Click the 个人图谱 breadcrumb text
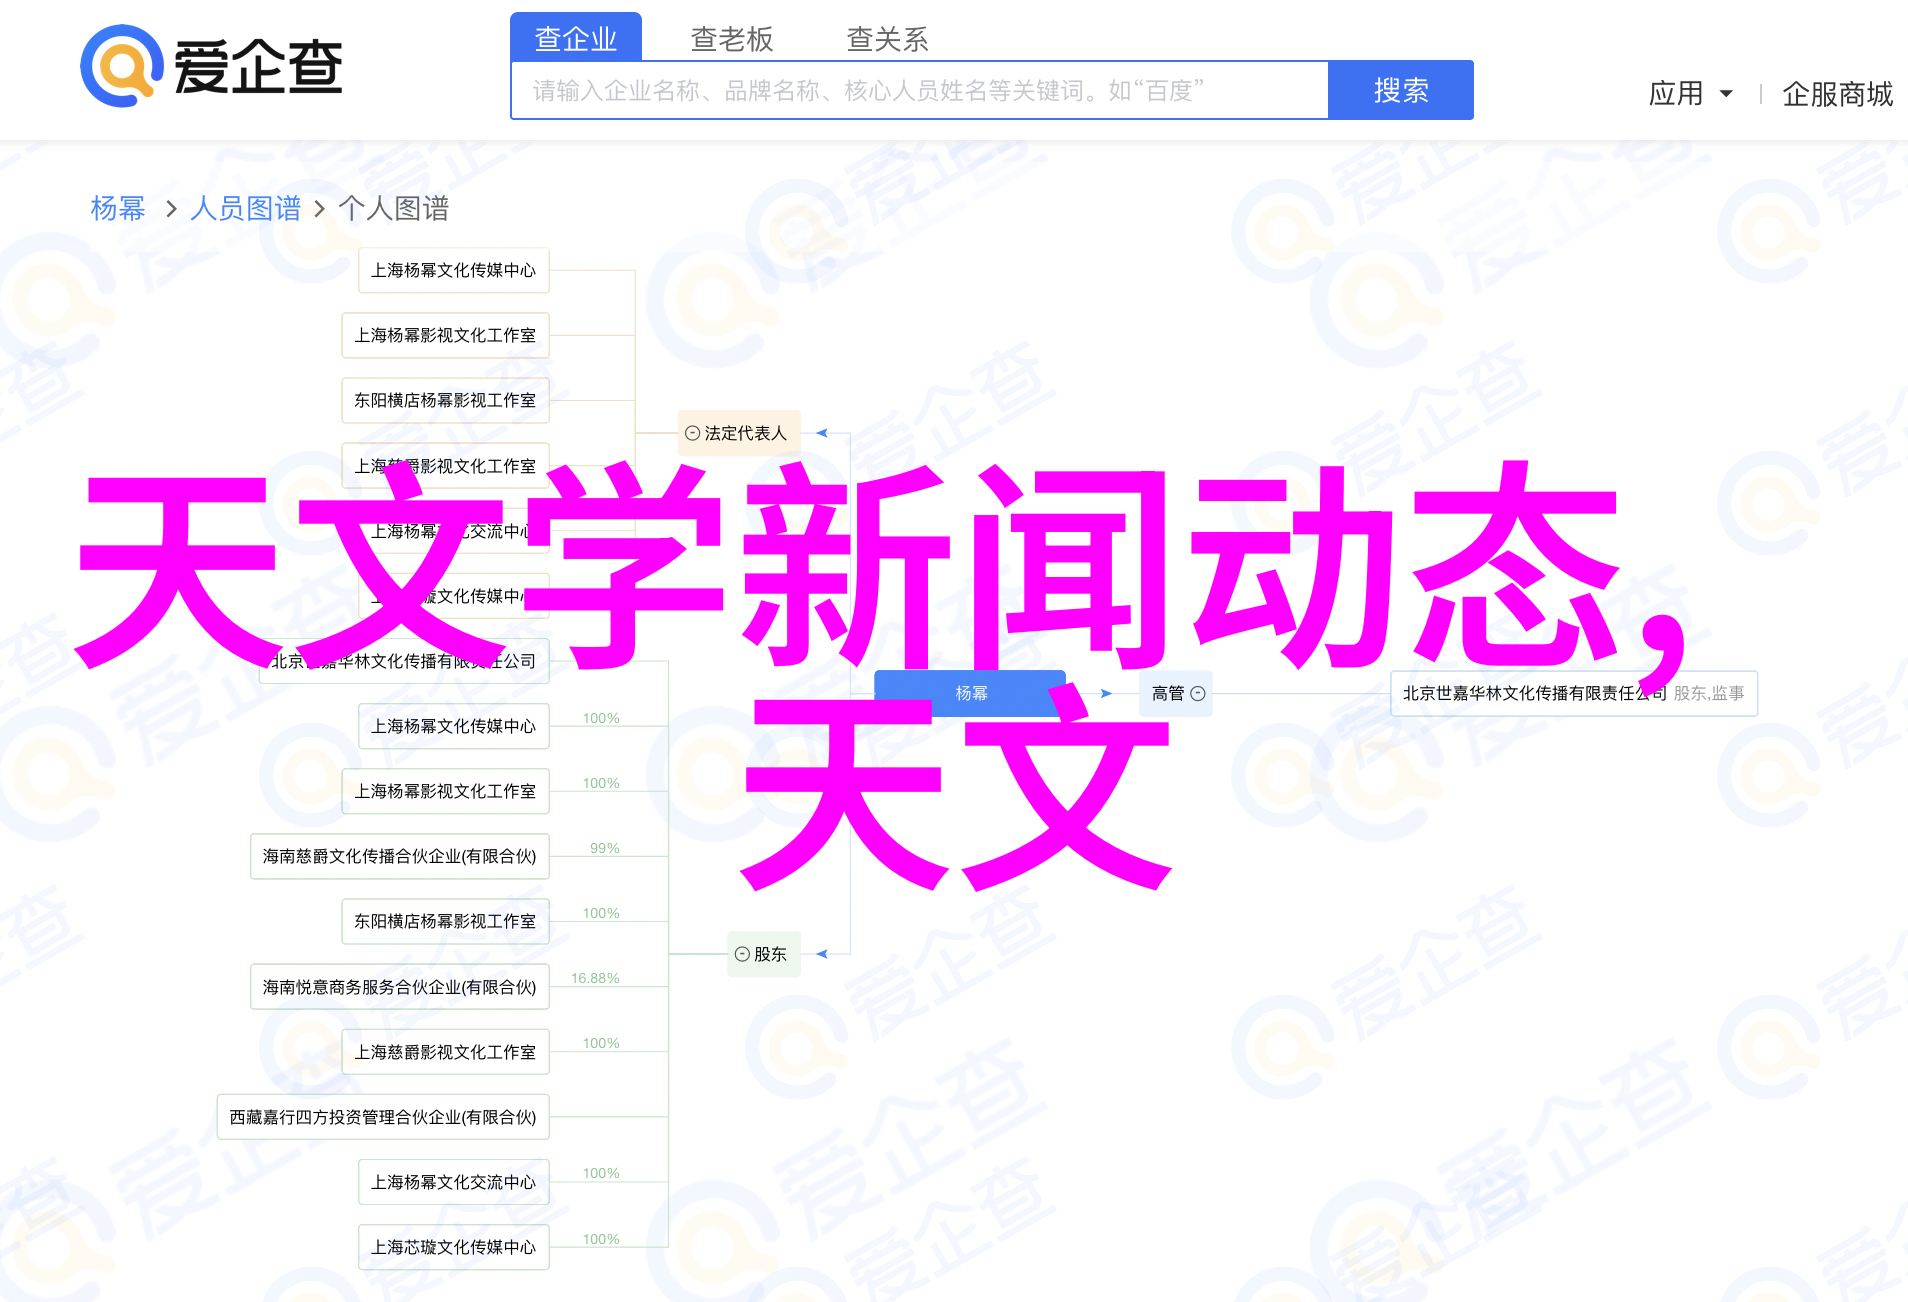This screenshot has width=1908, height=1302. click(394, 208)
